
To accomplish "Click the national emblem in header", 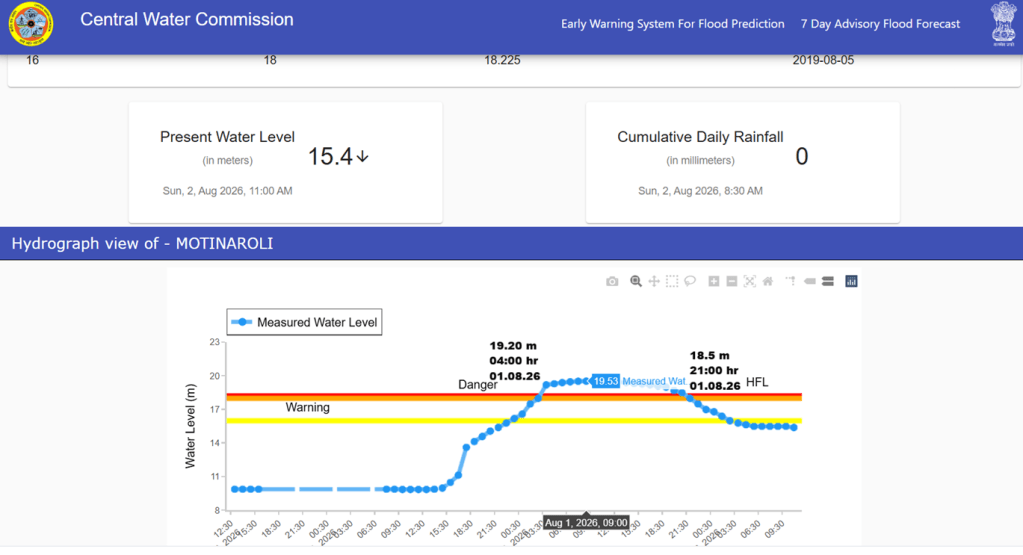I will pos(1003,23).
